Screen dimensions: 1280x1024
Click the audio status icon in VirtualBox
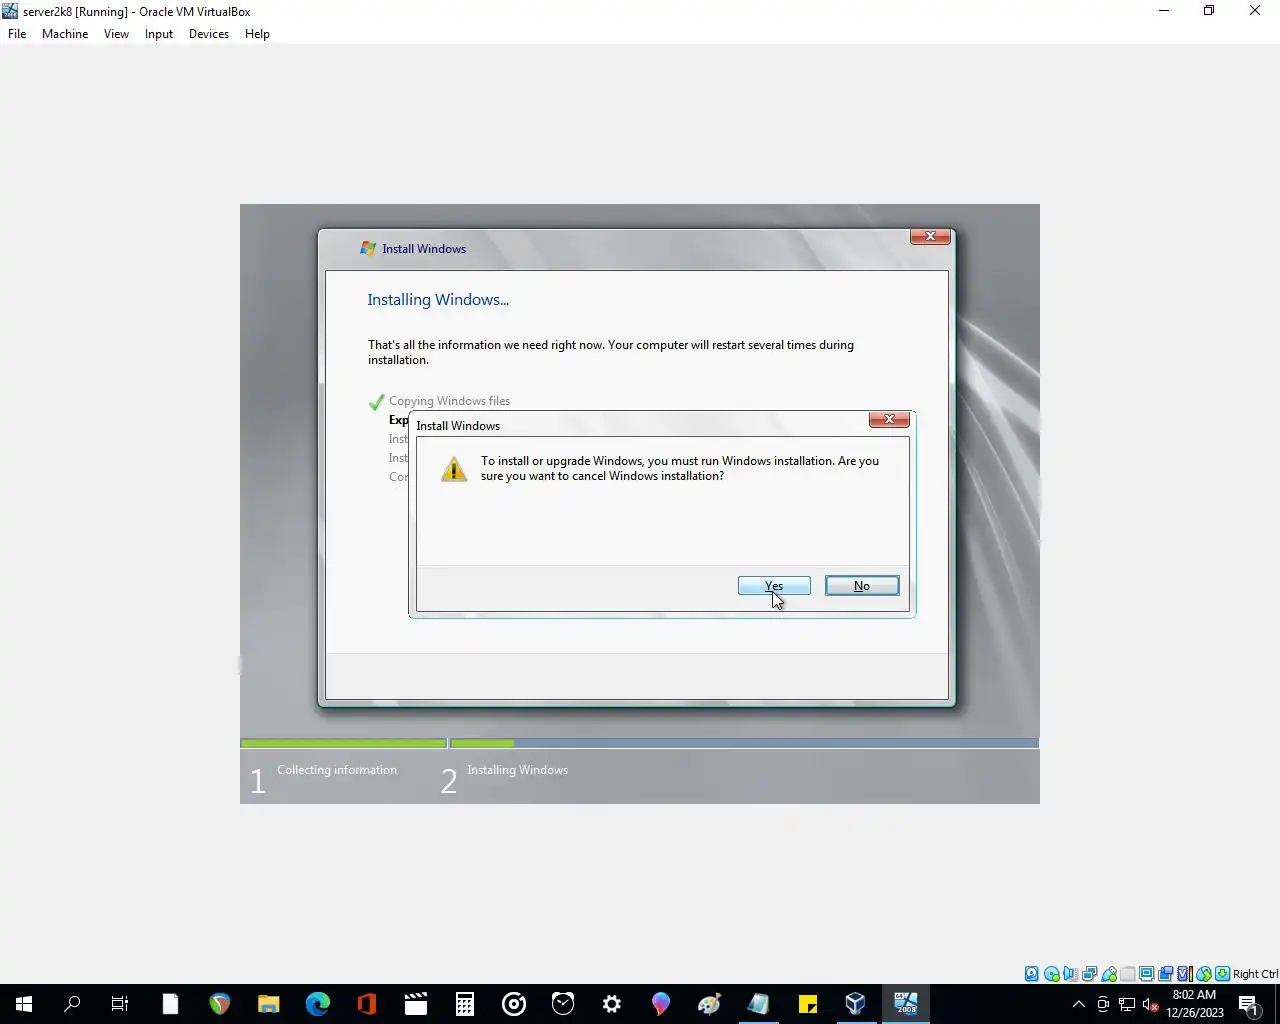tap(1071, 974)
